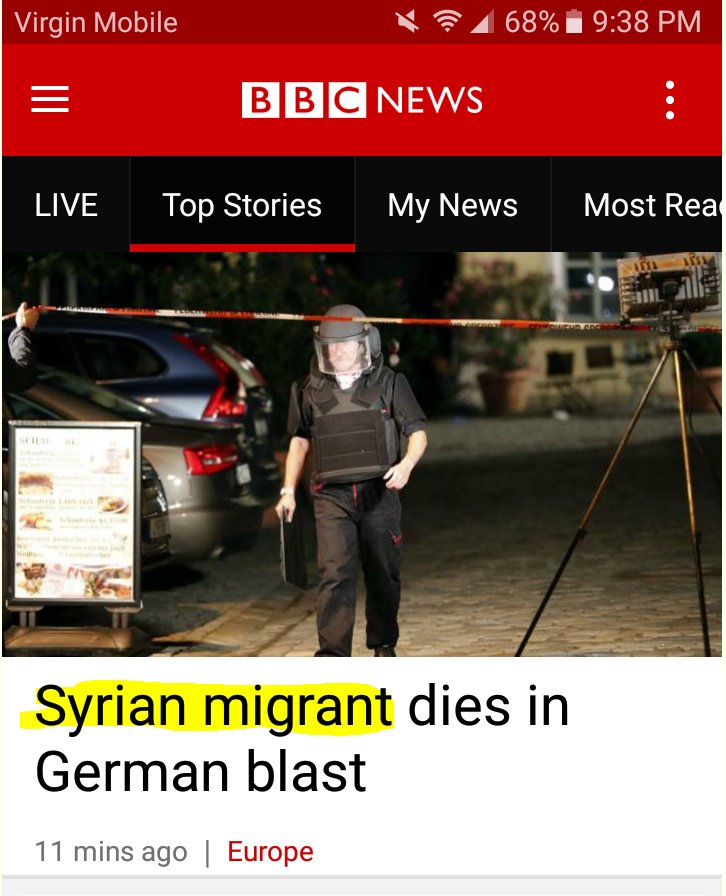Image resolution: width=726 pixels, height=896 pixels.
Task: Switch to the My News tab
Action: (453, 205)
